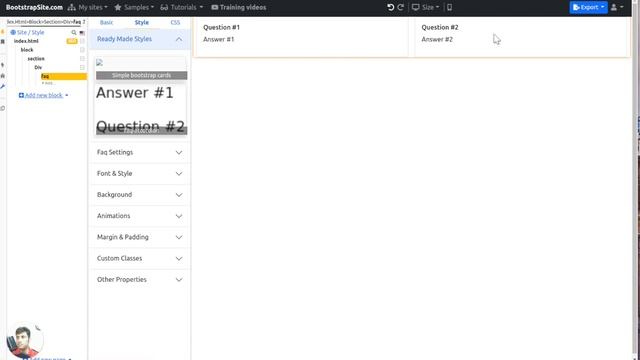Viewport: 640px width, 360px height.
Task: Expand the Other Properties section
Action: pos(140,280)
